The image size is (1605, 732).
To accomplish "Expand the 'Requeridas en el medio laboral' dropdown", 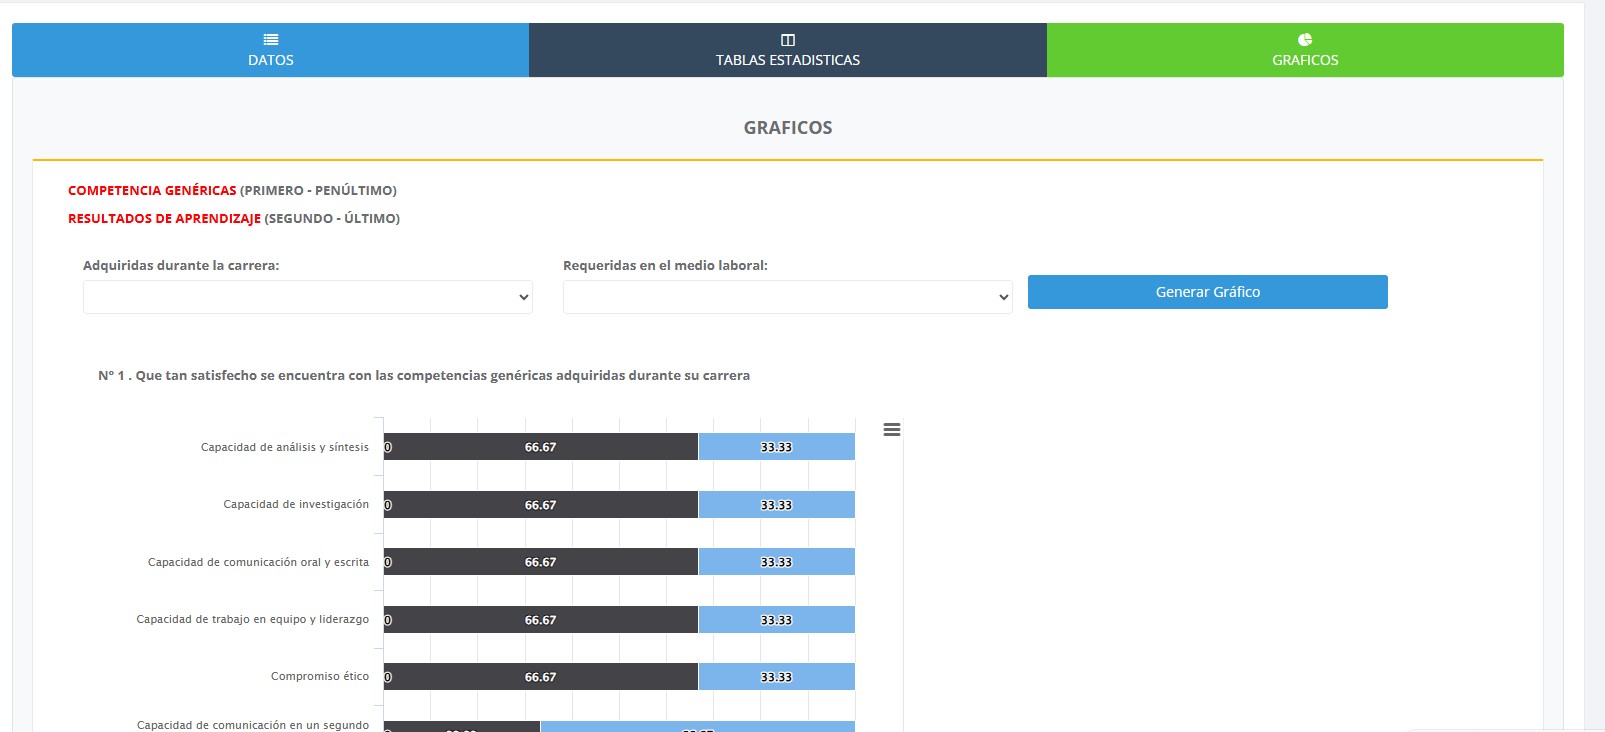I will (x=788, y=297).
